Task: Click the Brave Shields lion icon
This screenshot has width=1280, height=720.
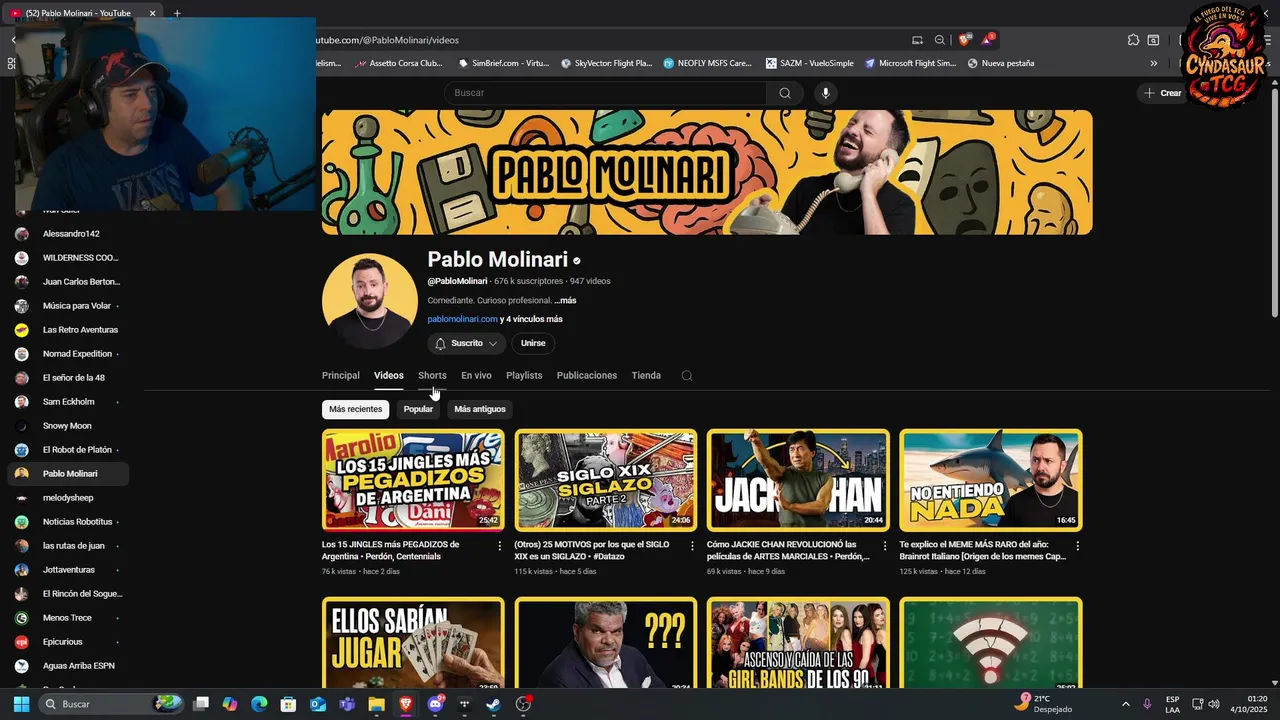Action: click(964, 40)
